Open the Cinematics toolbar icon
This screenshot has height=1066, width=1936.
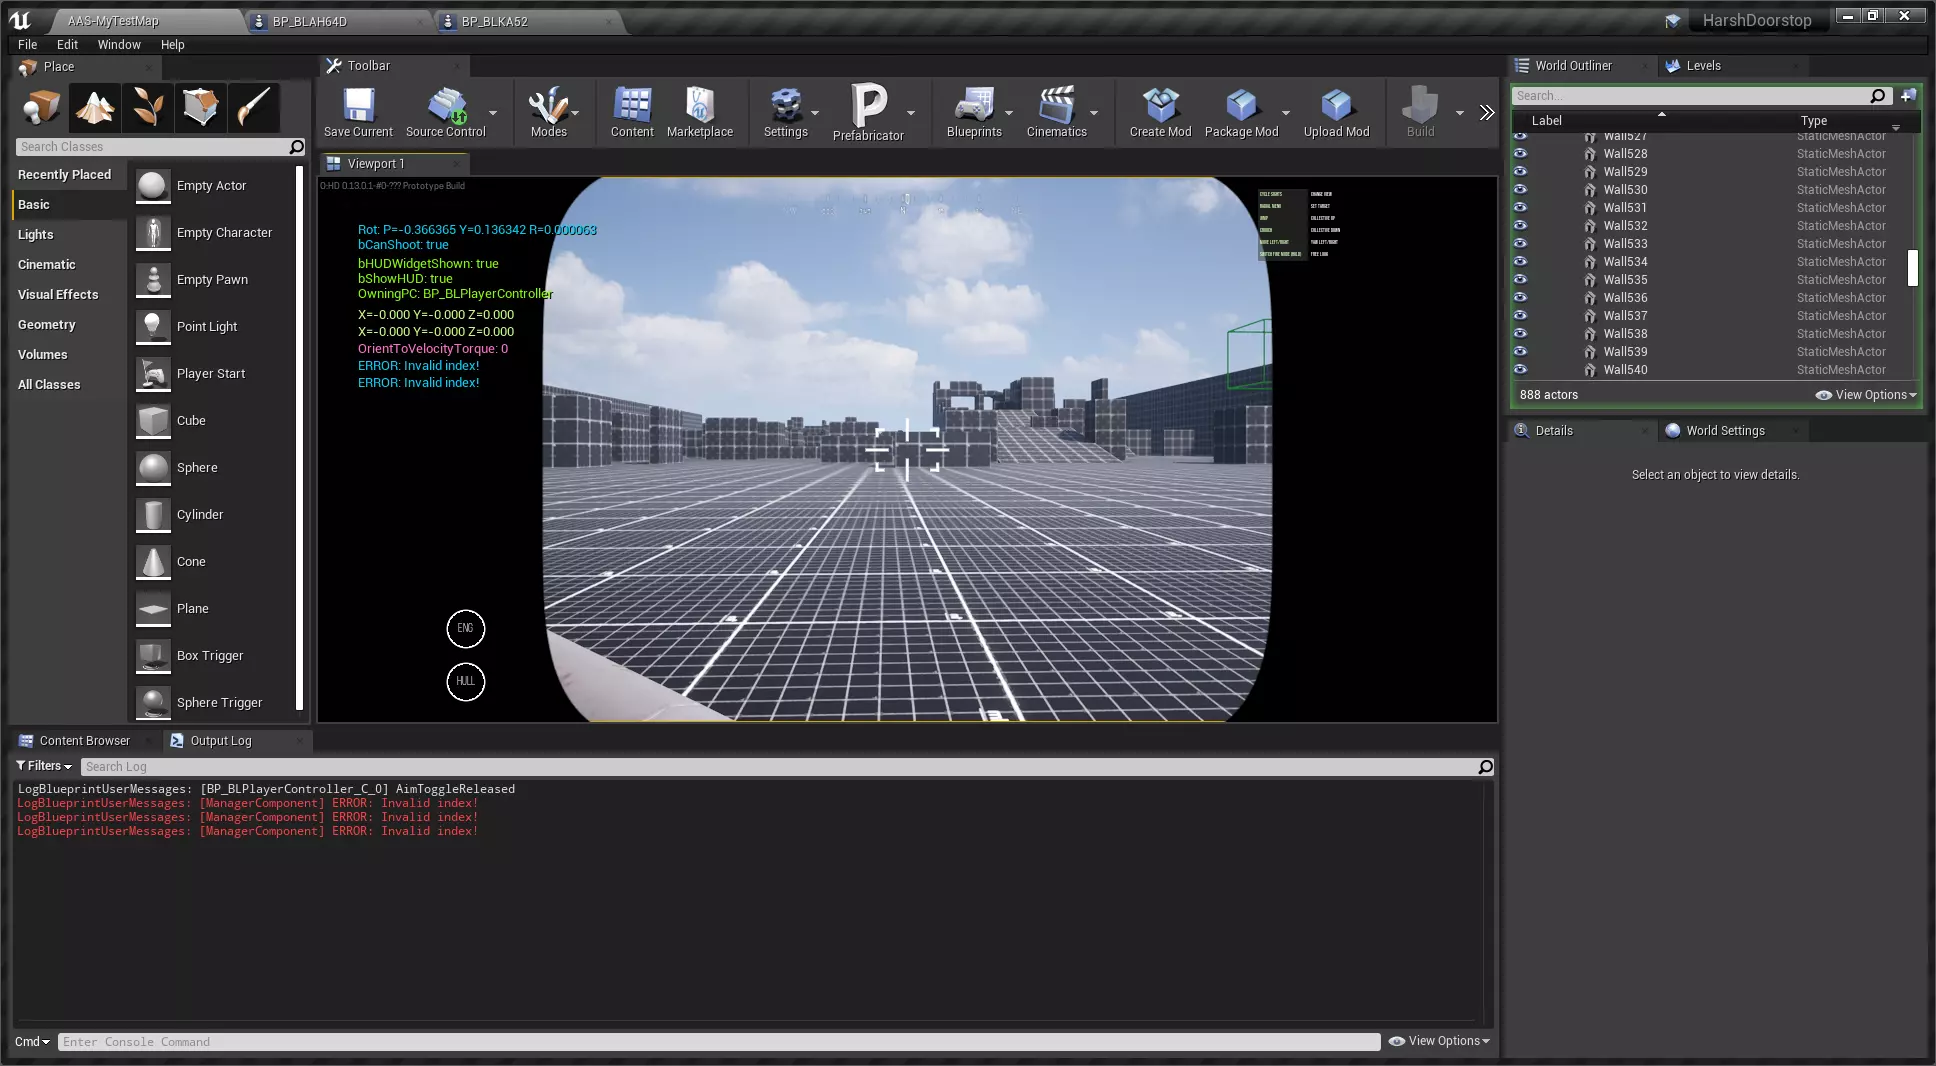coord(1056,106)
